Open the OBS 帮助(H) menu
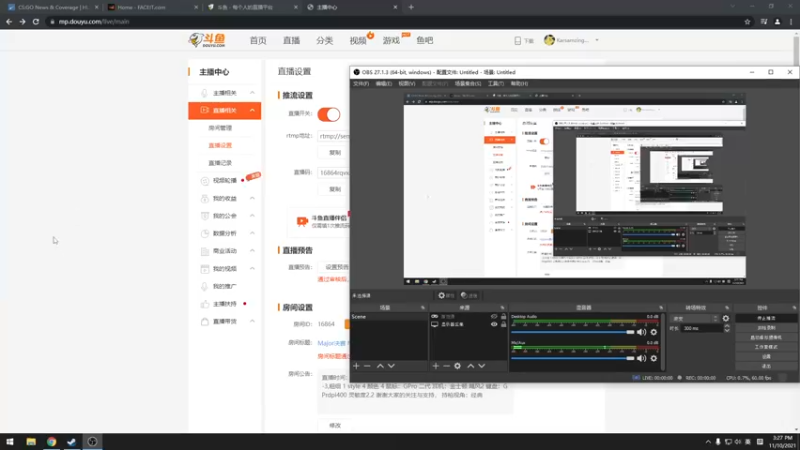Viewport: 800px width, 450px height. point(519,84)
